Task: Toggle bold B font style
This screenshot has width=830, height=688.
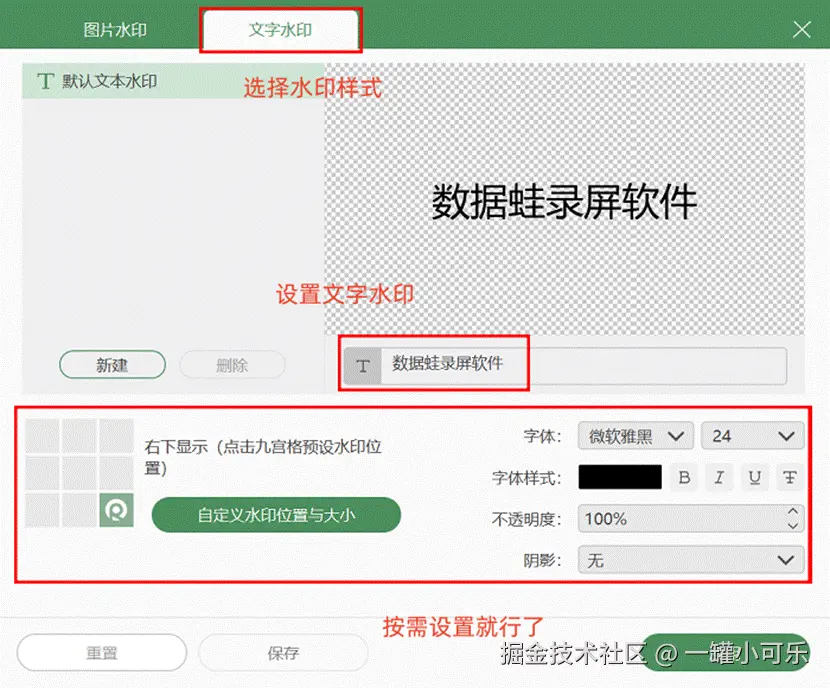Action: [x=684, y=477]
